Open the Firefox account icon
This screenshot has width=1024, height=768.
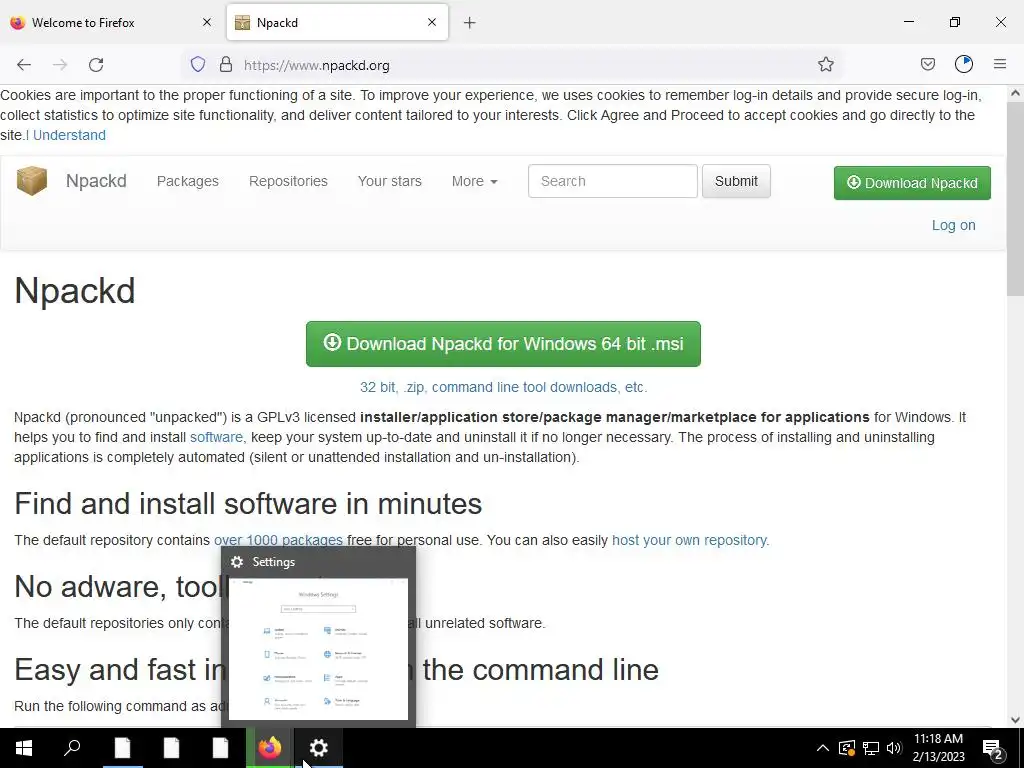pyautogui.click(x=964, y=64)
